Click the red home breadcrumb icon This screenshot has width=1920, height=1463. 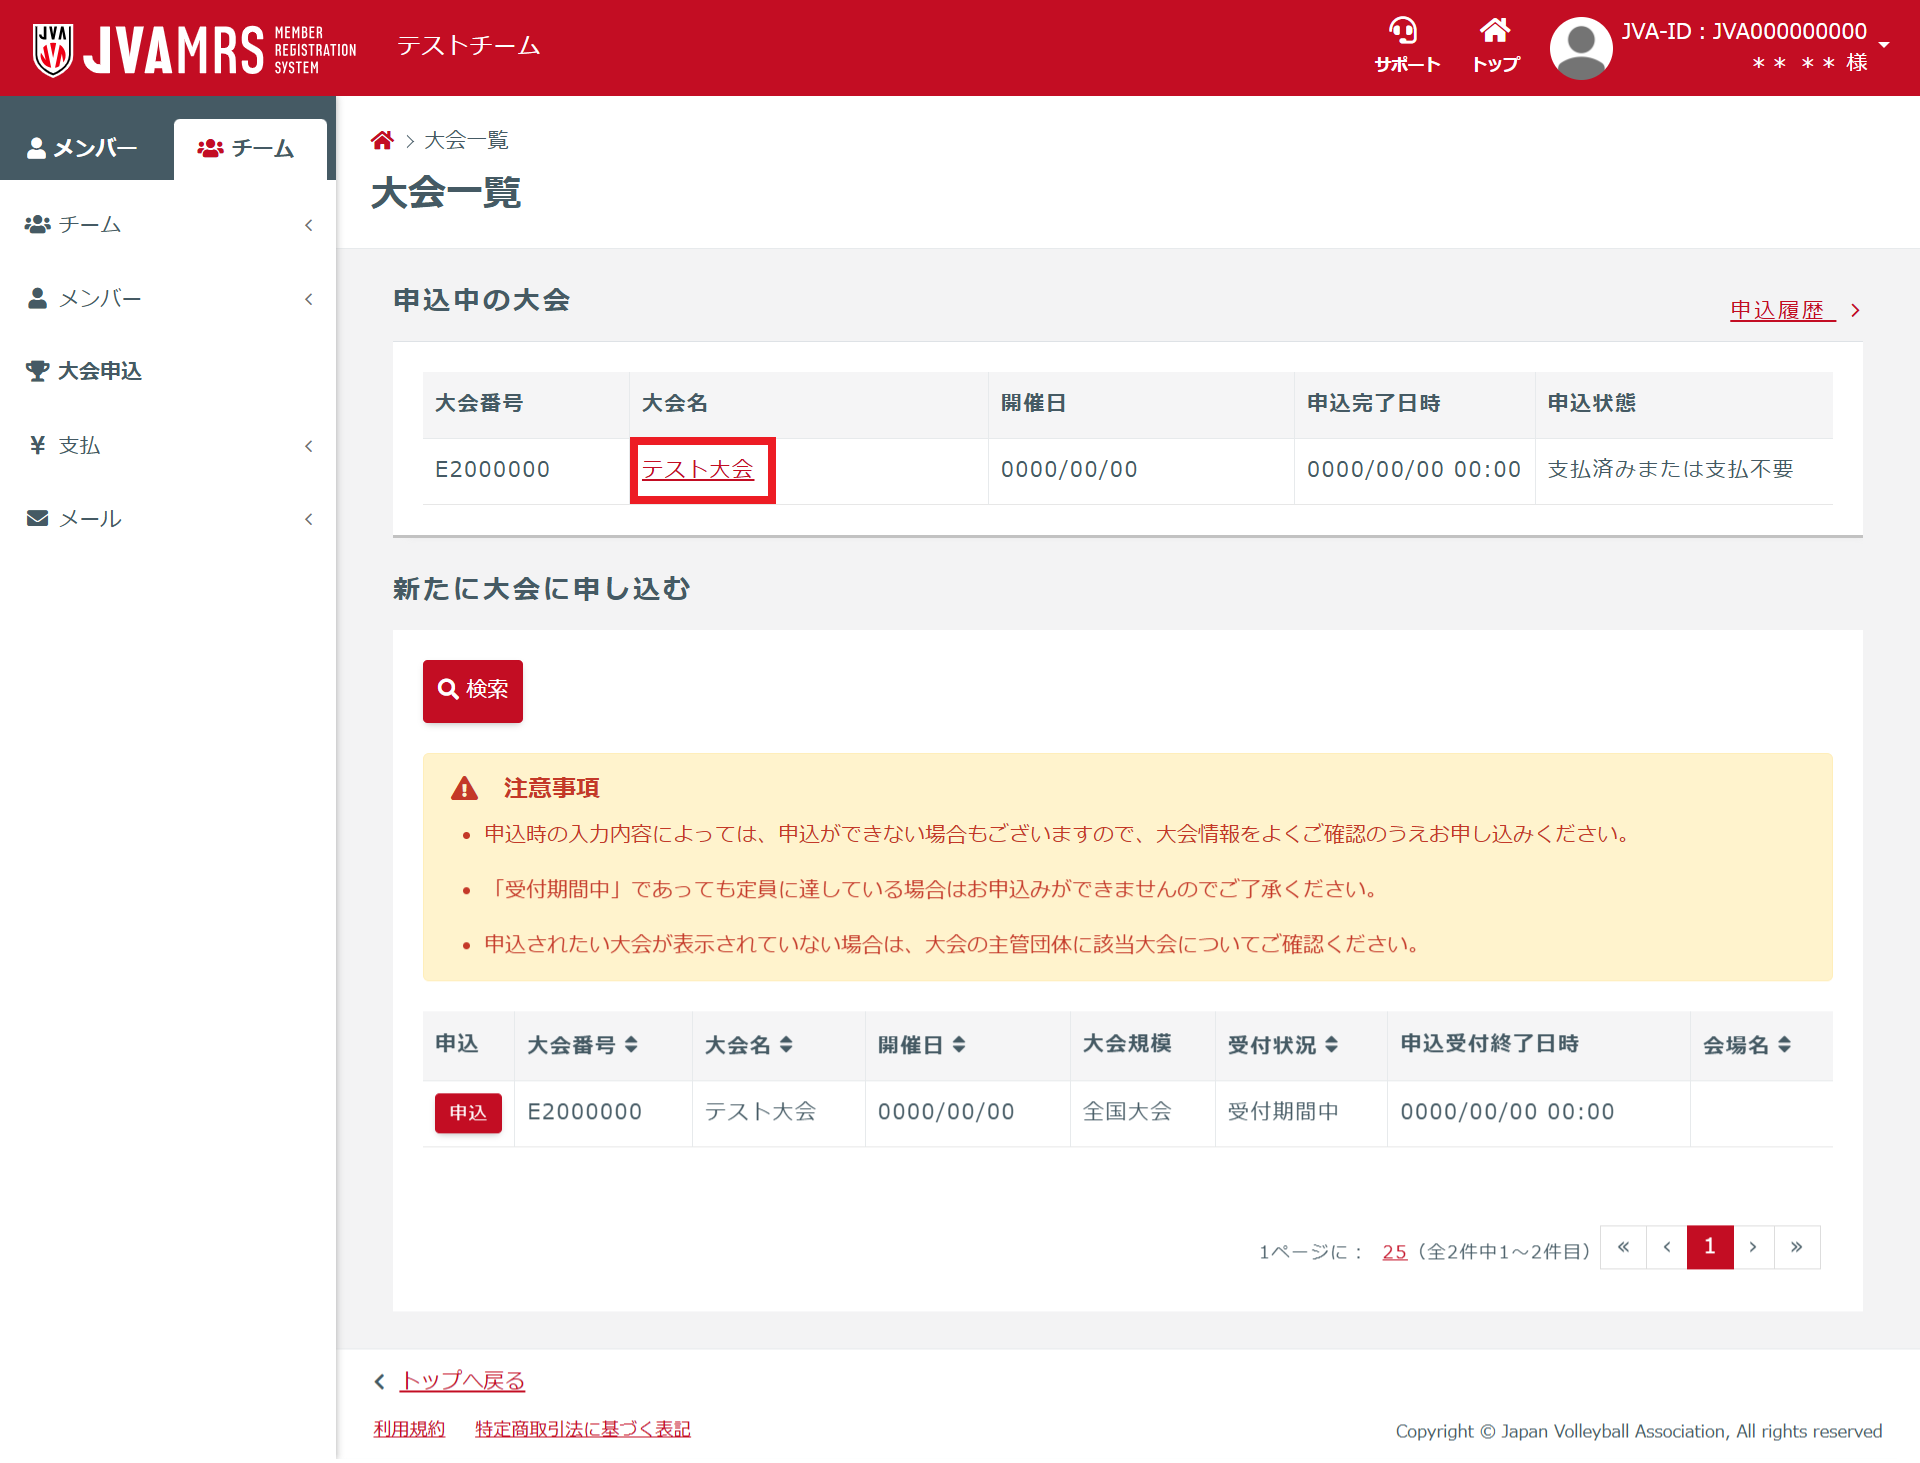tap(382, 141)
